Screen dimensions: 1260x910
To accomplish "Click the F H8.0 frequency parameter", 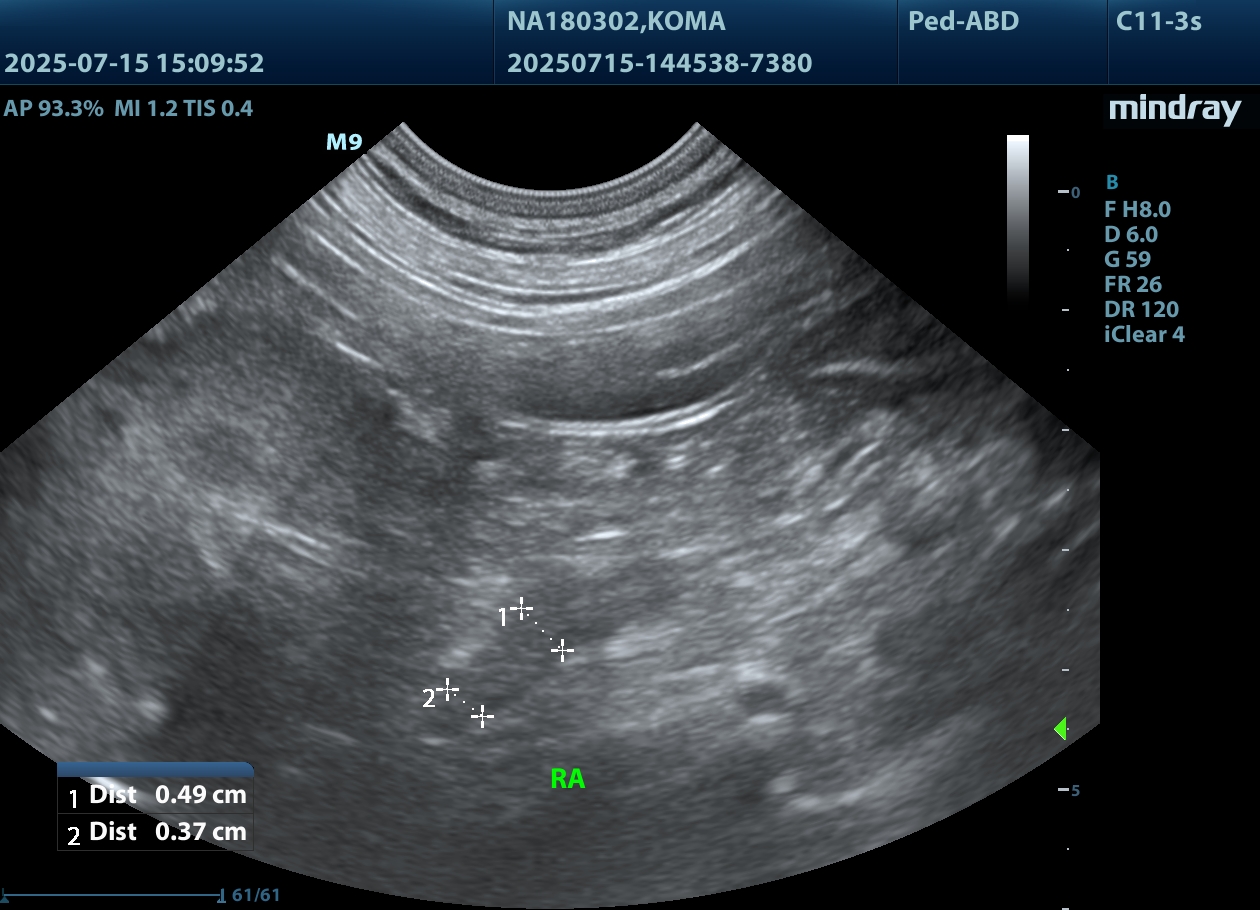I will coord(1137,209).
